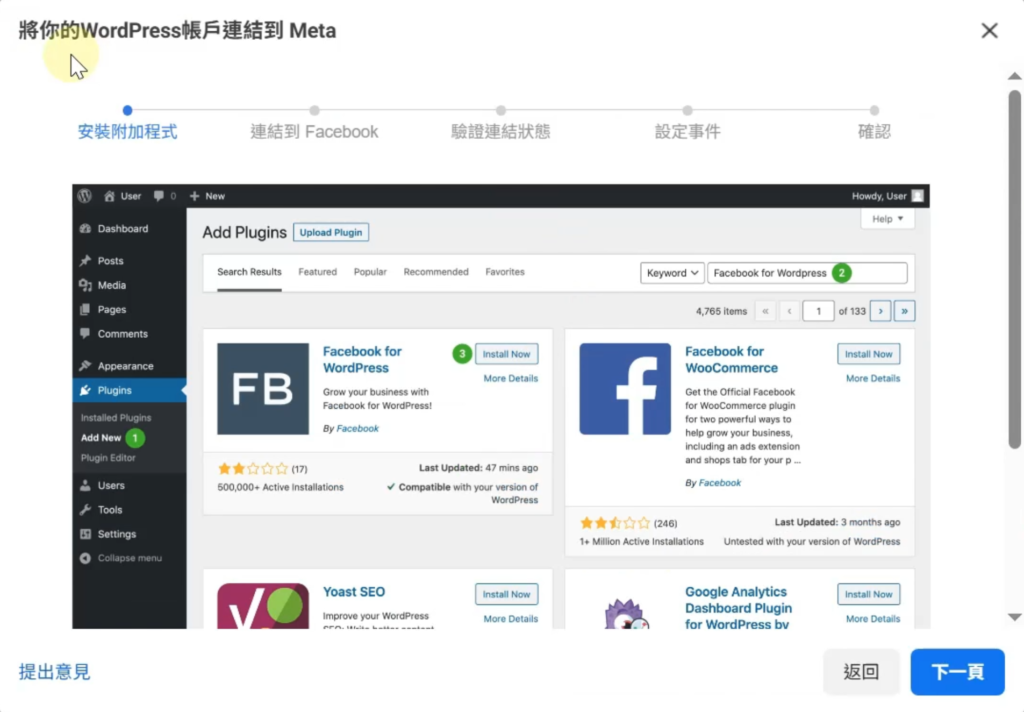Viewport: 1024px width, 712px height.
Task: Click the Facebook for WordPress FB plugin icon
Action: pyautogui.click(x=263, y=389)
